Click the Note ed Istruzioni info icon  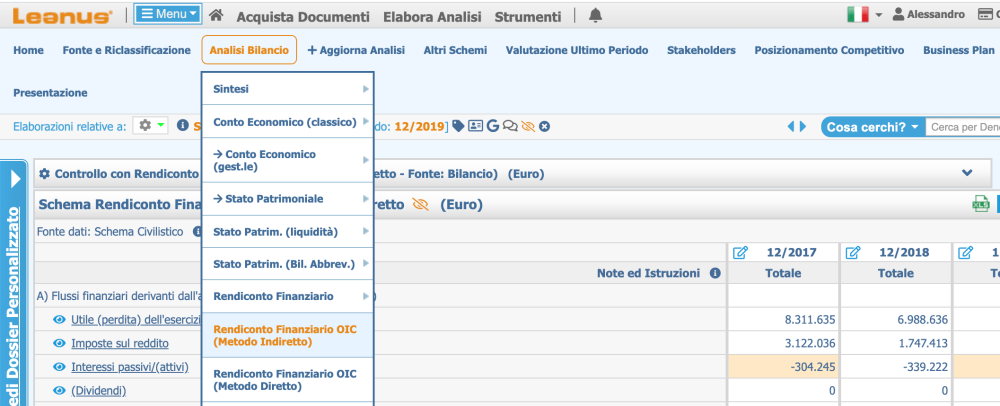tap(715, 272)
